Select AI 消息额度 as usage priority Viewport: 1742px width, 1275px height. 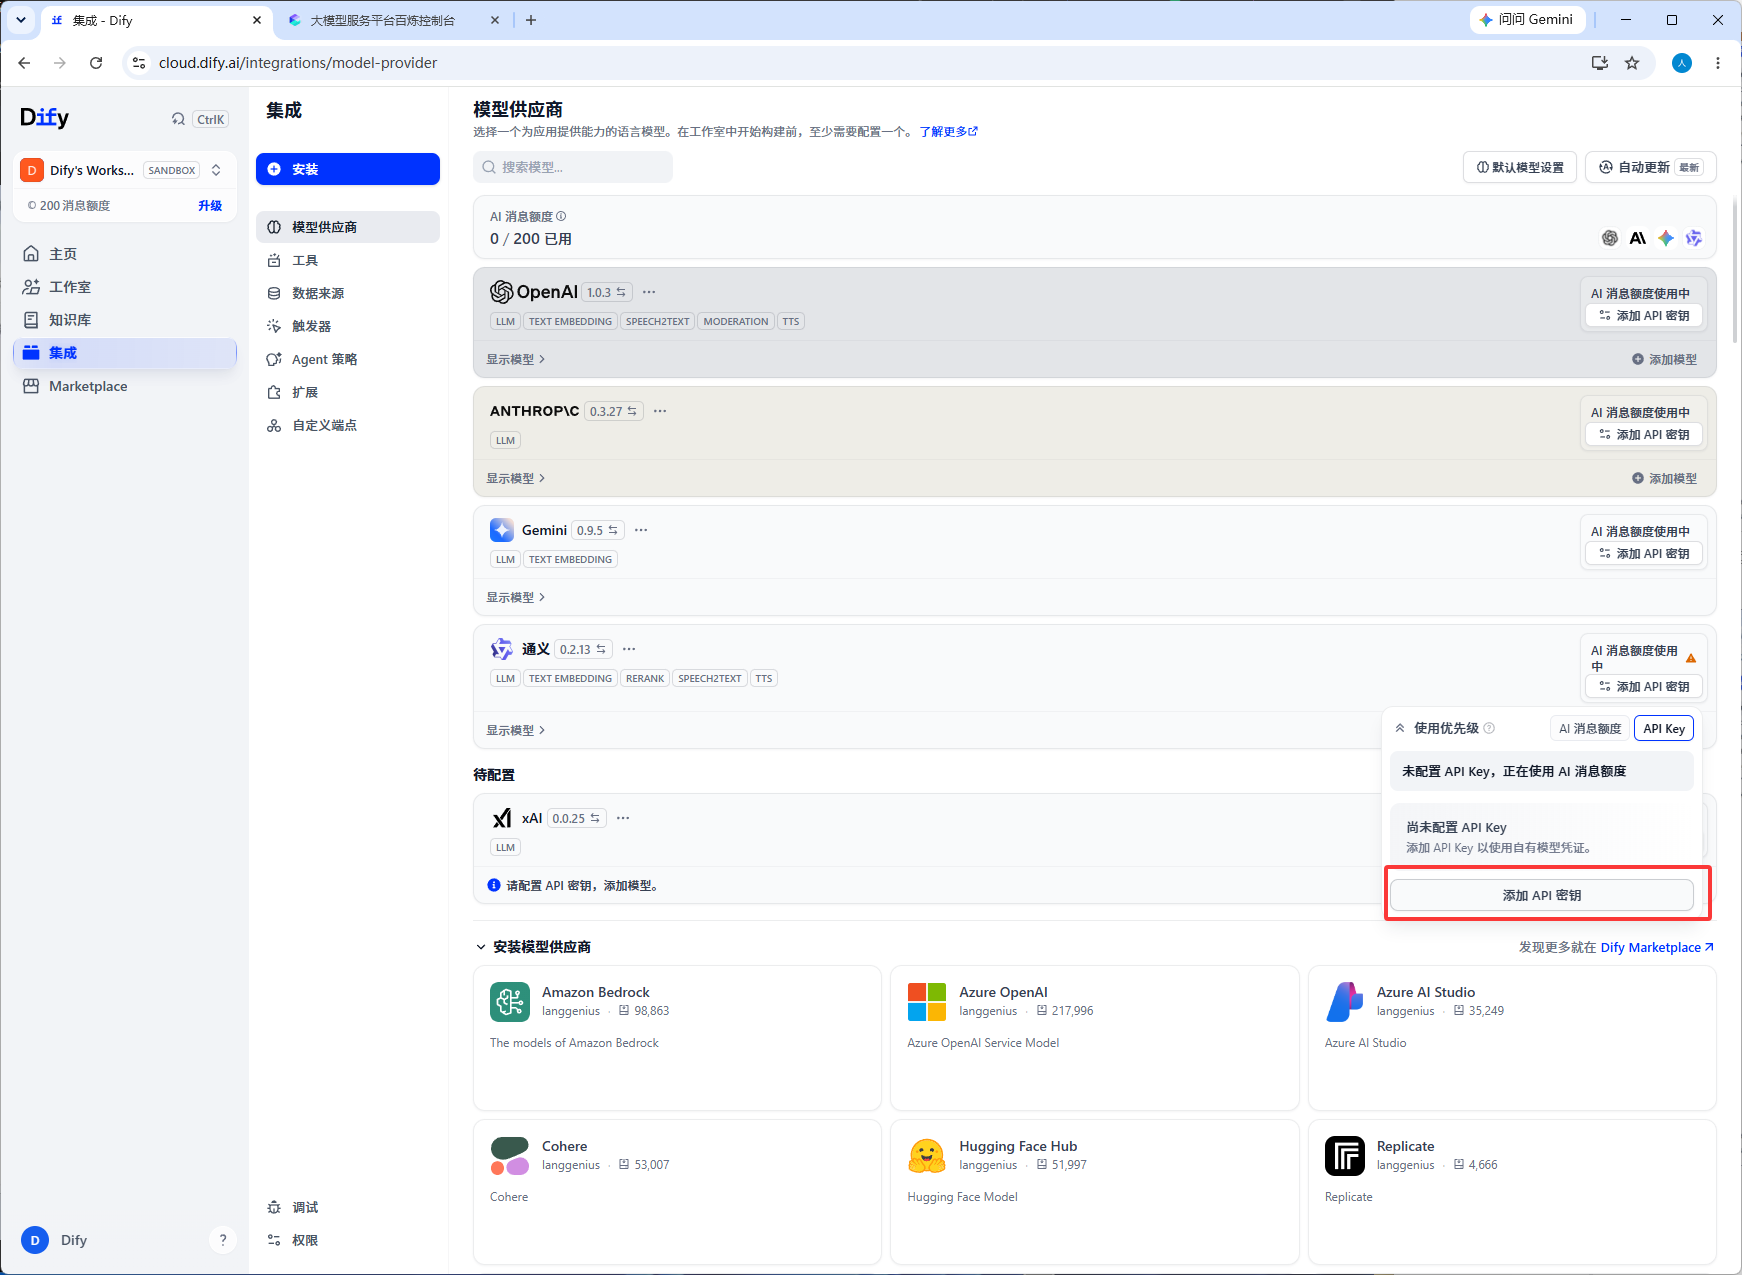click(x=1590, y=729)
